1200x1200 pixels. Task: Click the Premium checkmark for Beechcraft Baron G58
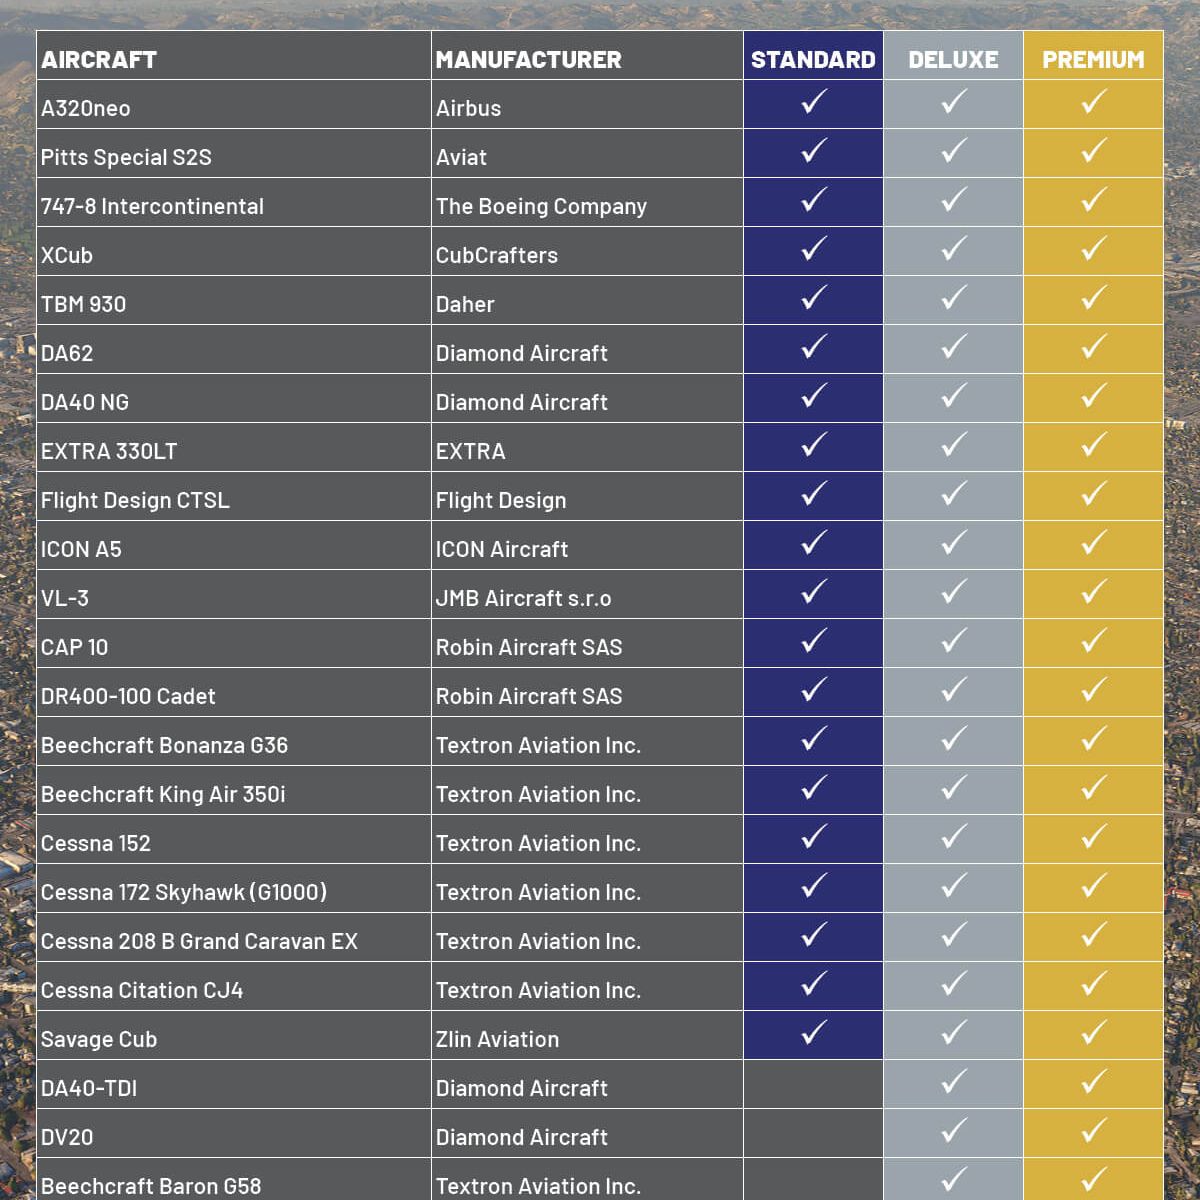point(1094,1180)
